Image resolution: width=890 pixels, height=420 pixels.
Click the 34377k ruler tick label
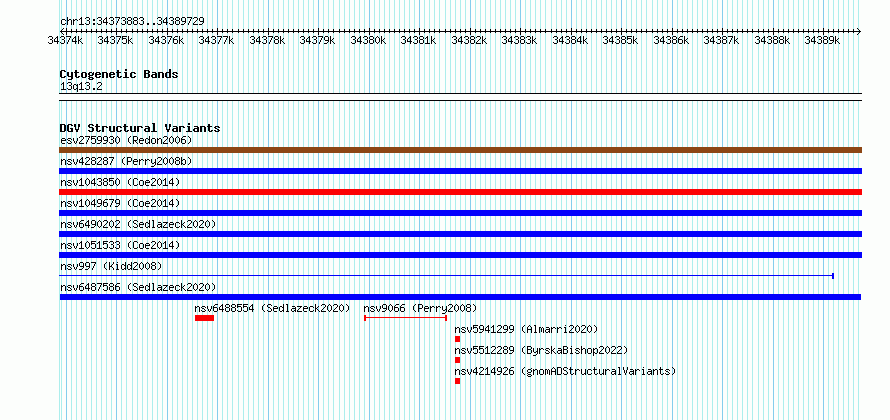click(x=217, y=40)
